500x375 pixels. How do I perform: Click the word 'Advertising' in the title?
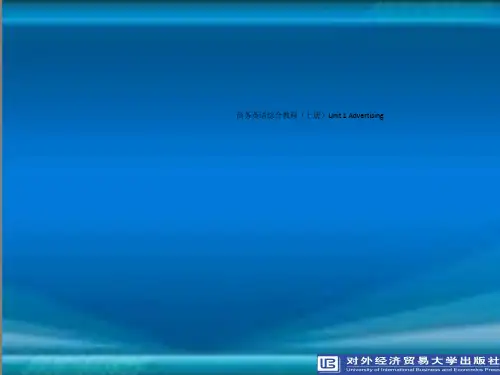(x=366, y=116)
